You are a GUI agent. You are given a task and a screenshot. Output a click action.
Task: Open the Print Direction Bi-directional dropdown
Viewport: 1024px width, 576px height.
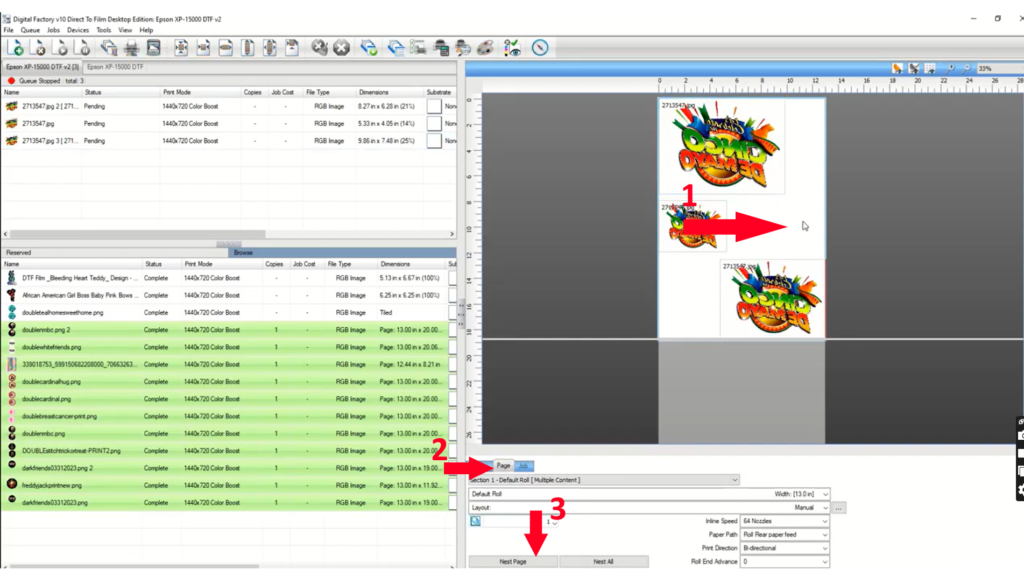point(784,549)
